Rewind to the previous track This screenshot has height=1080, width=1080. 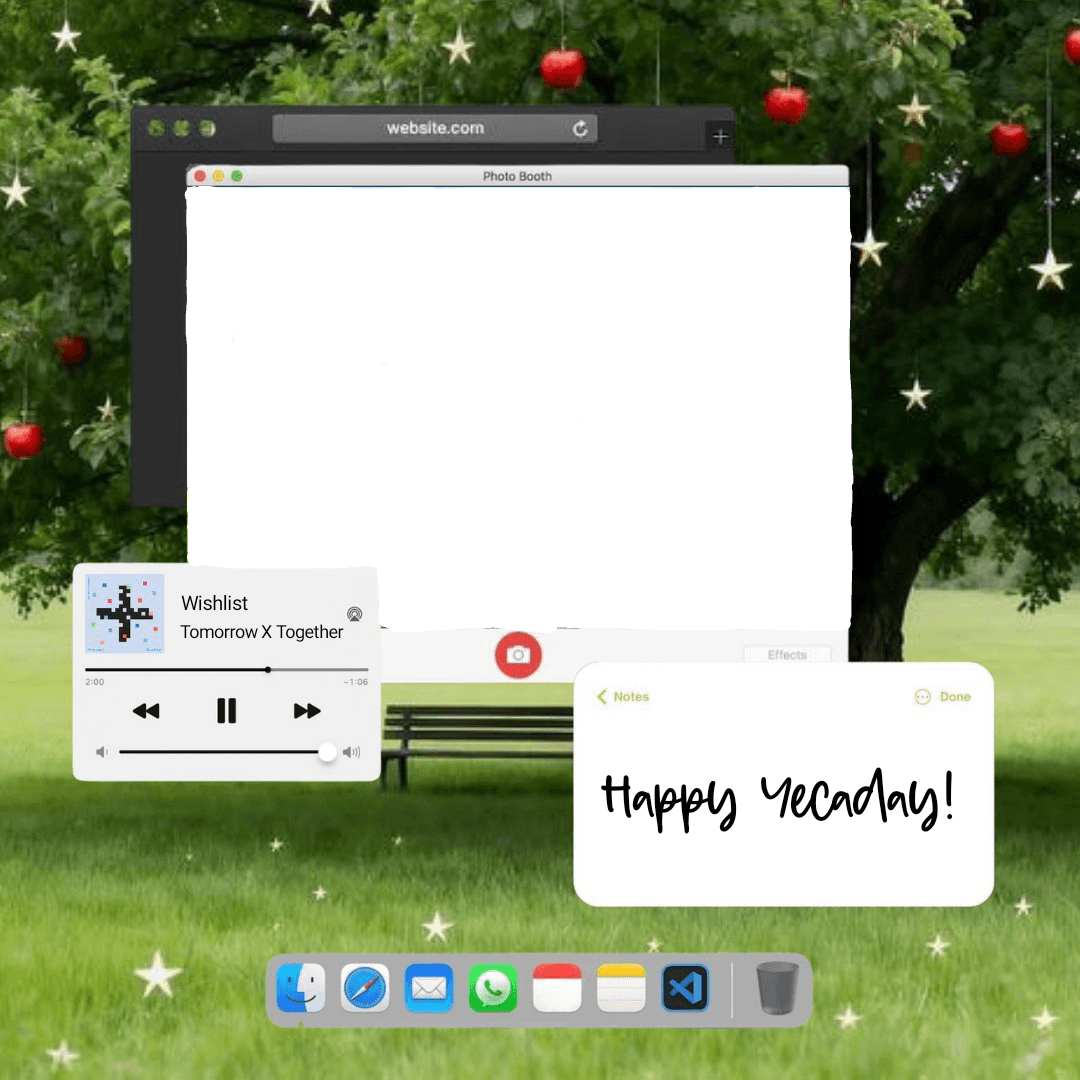[146, 710]
